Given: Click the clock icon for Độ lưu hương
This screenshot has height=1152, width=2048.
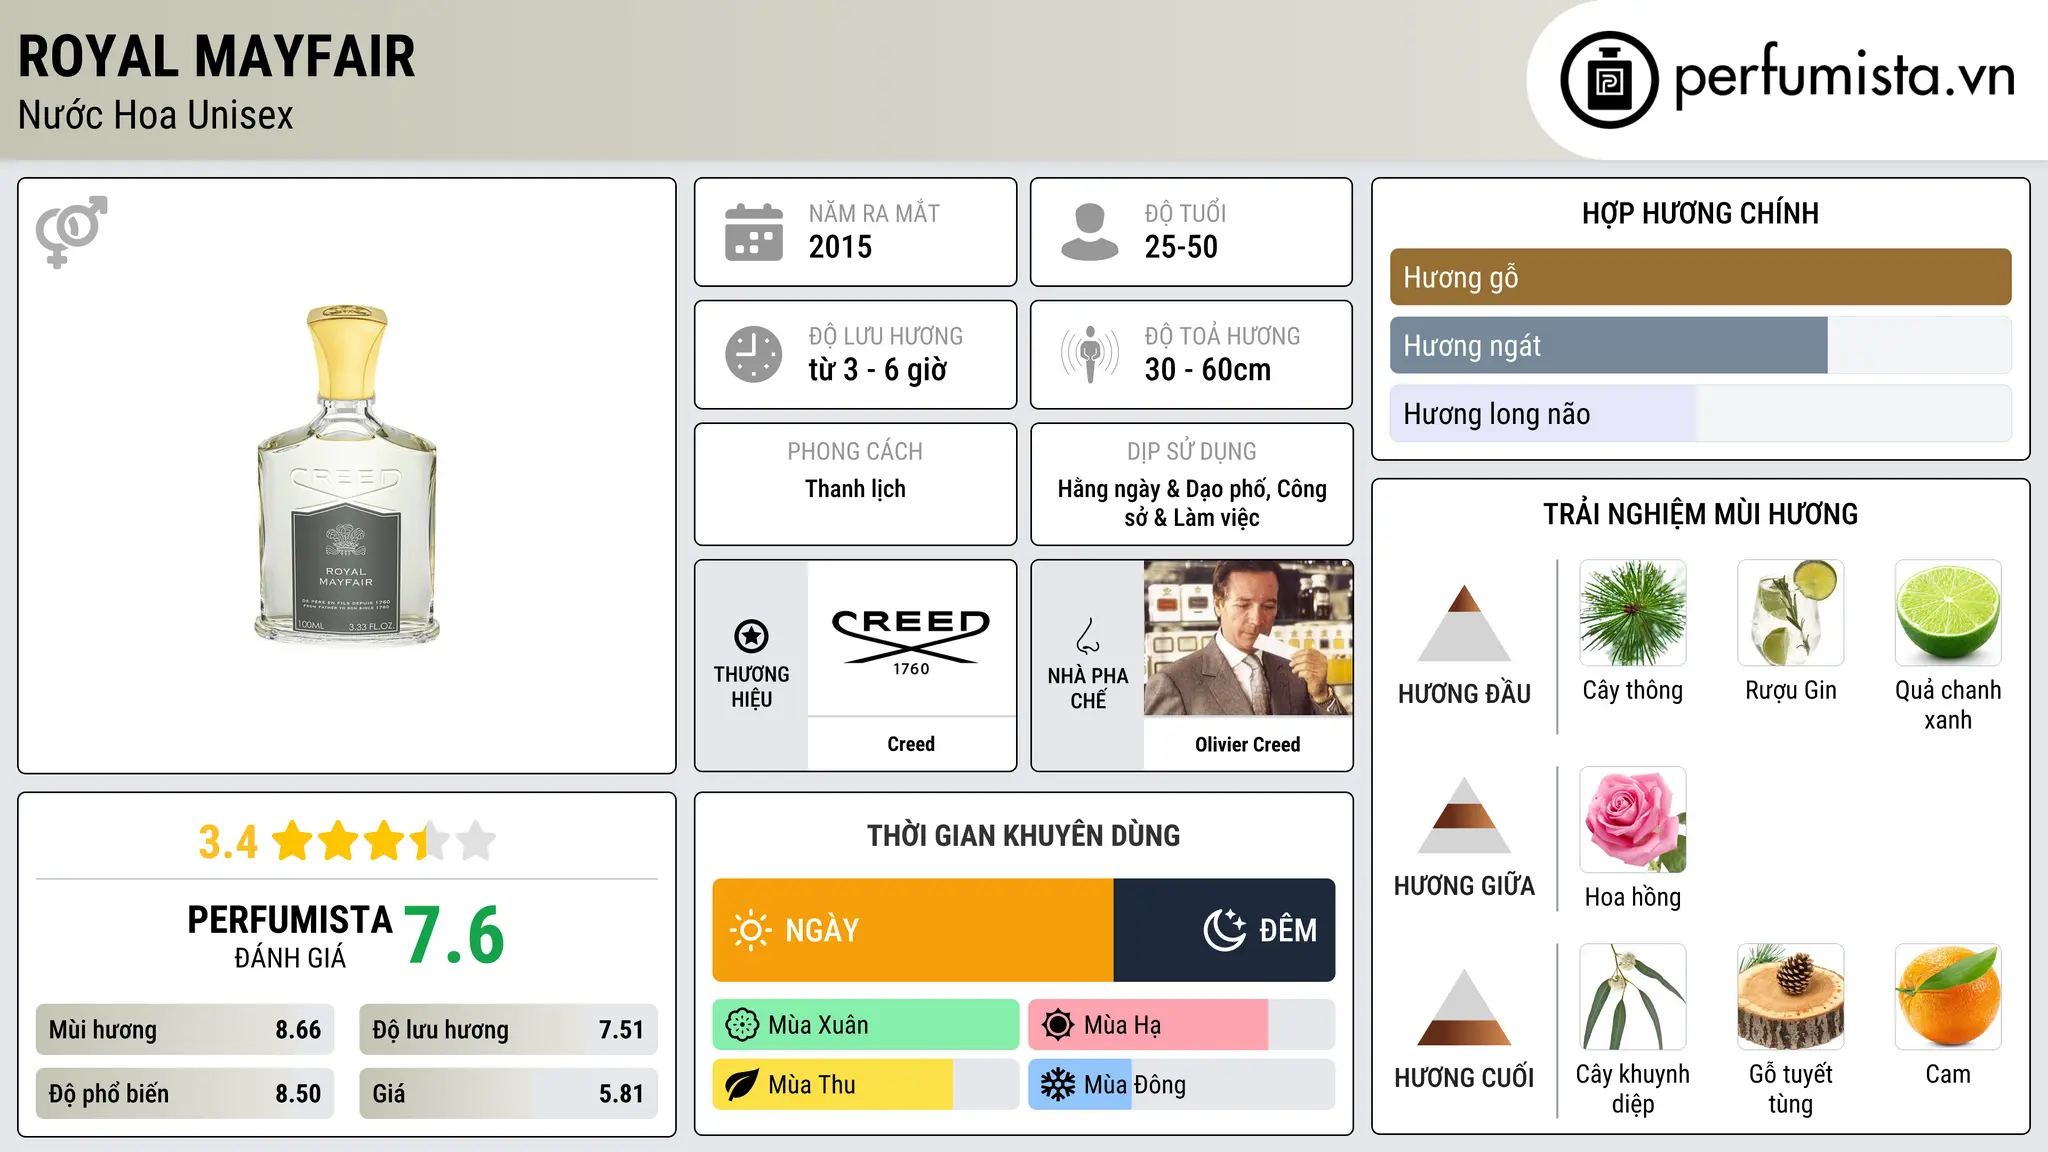Looking at the screenshot, I should [753, 354].
